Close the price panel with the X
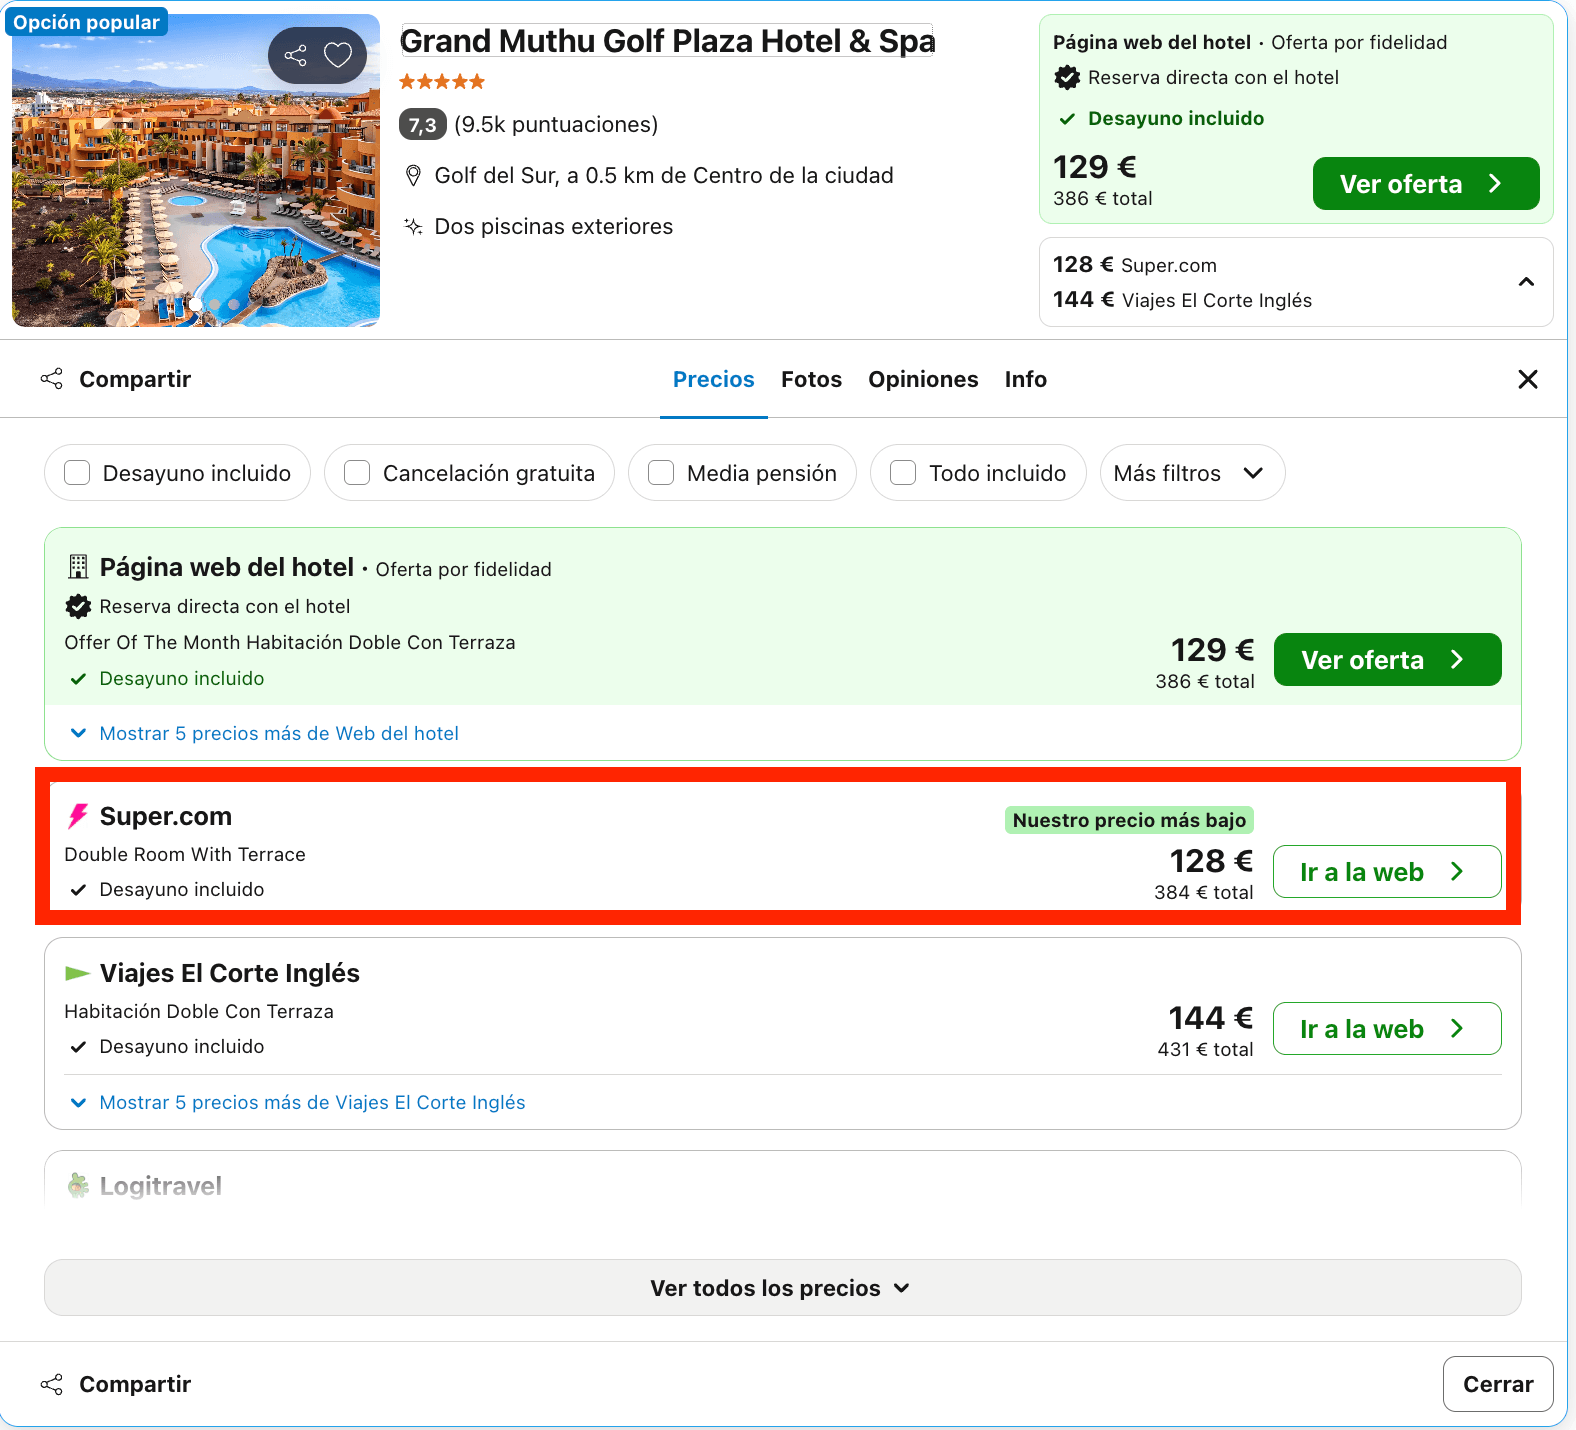This screenshot has width=1576, height=1430. (1528, 379)
